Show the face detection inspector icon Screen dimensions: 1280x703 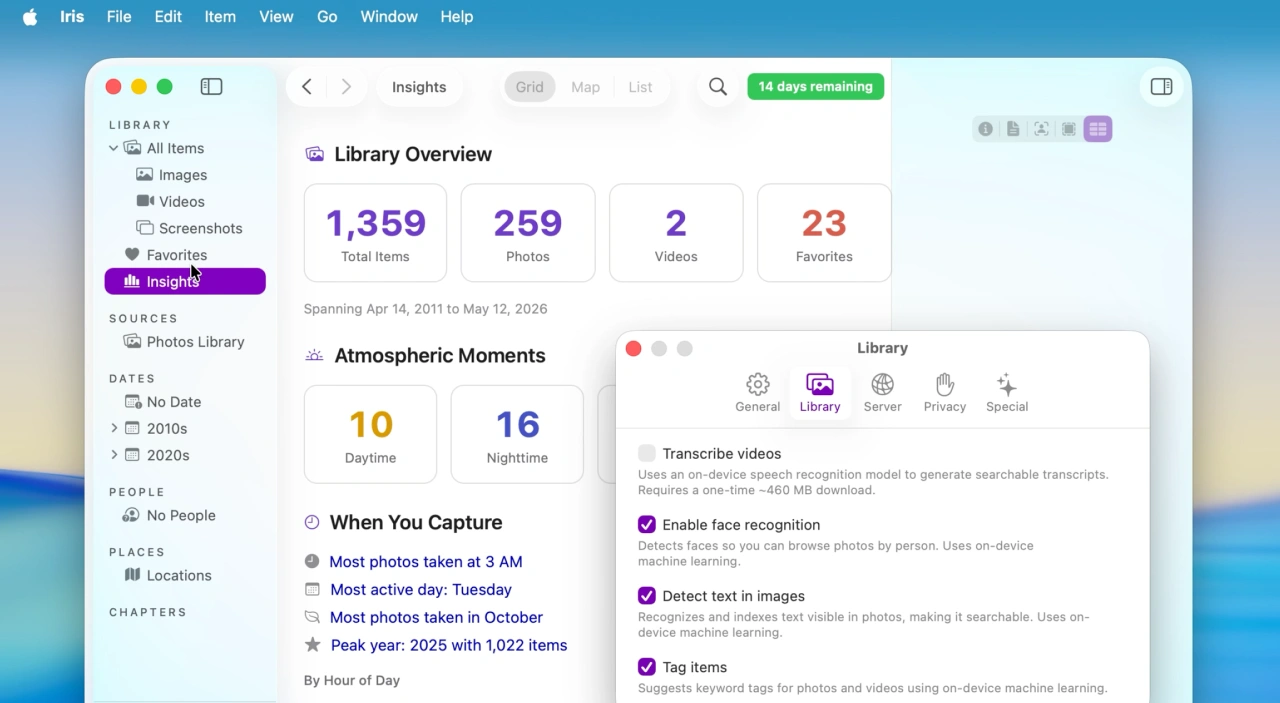click(x=1041, y=129)
